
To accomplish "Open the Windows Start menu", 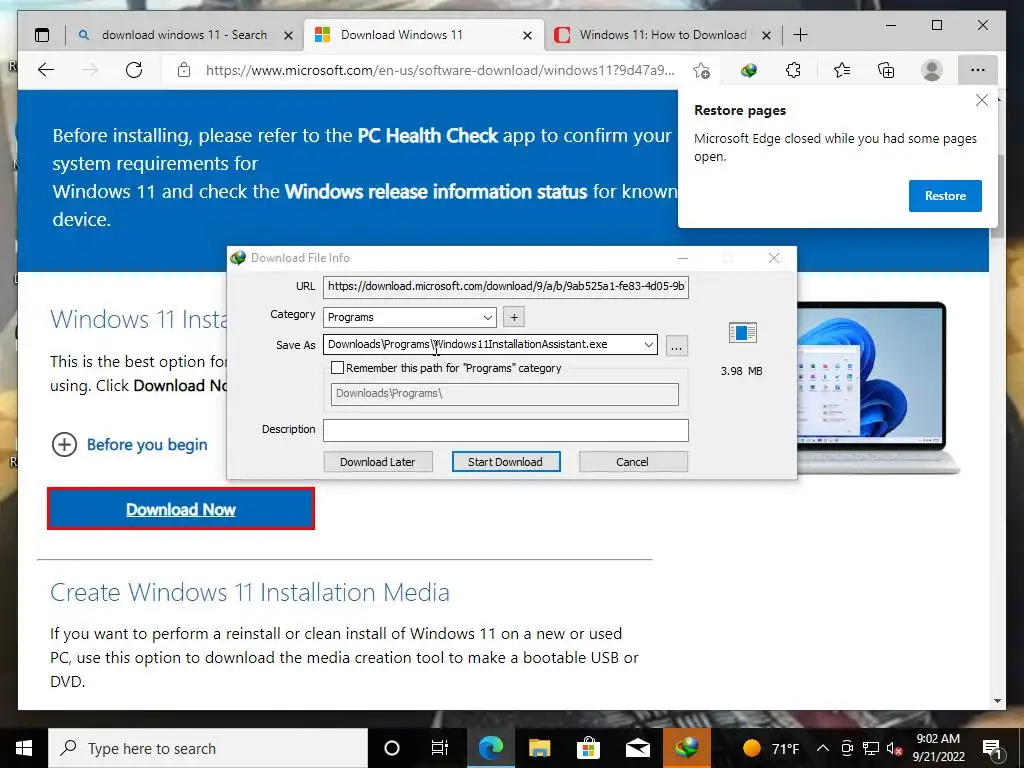I will (24, 748).
